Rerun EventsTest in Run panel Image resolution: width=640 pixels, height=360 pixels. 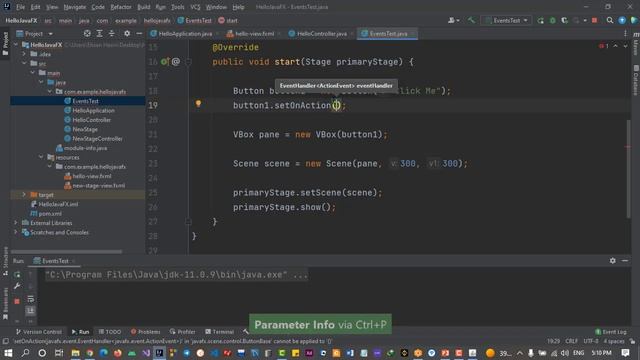[17, 275]
